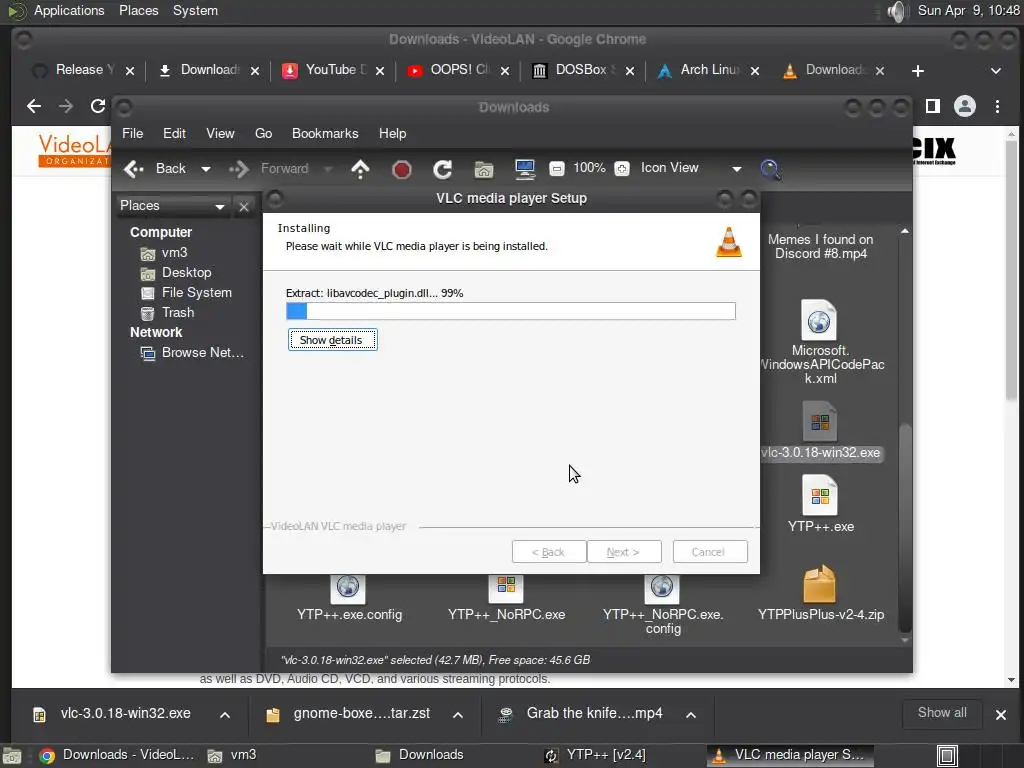This screenshot has height=768, width=1024.
Task: Reload the Downloads folder view
Action: click(443, 170)
